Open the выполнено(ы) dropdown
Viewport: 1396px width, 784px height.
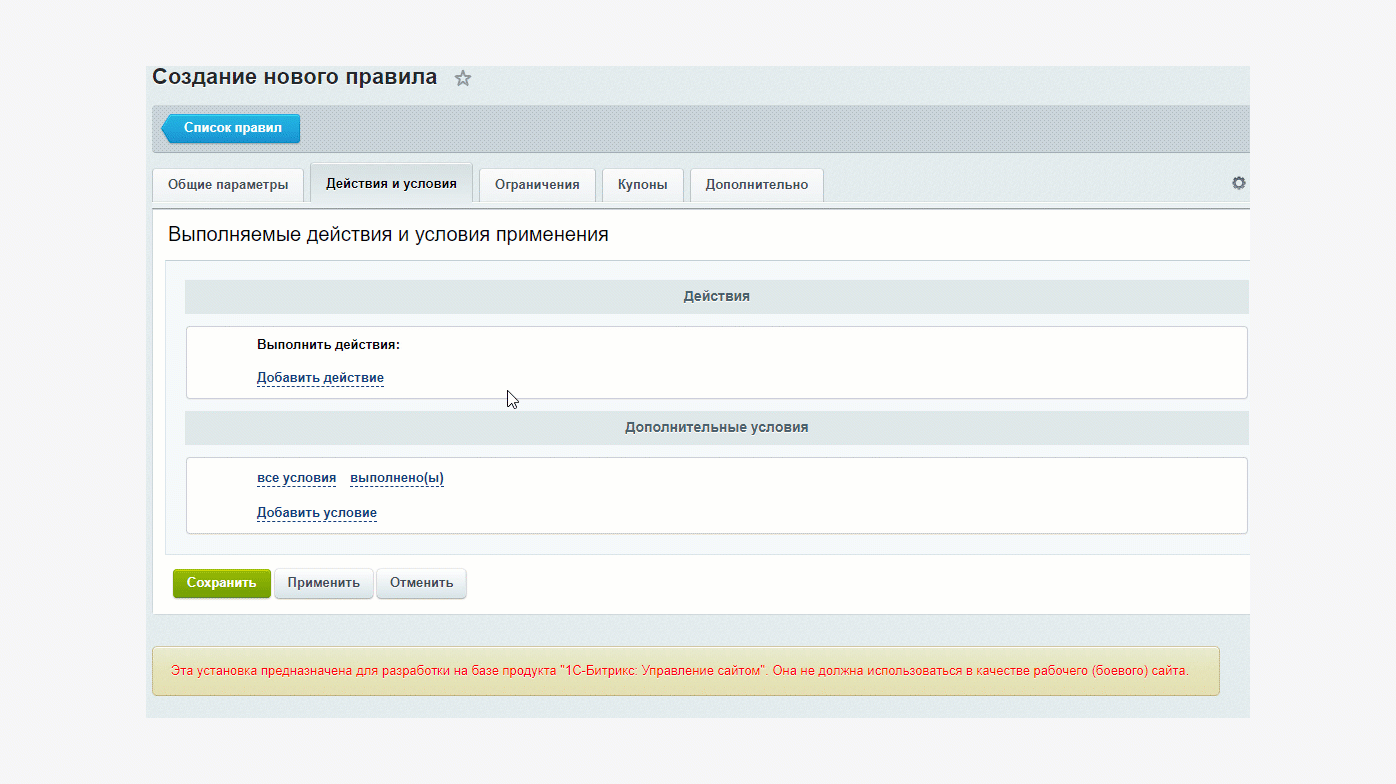coord(397,478)
